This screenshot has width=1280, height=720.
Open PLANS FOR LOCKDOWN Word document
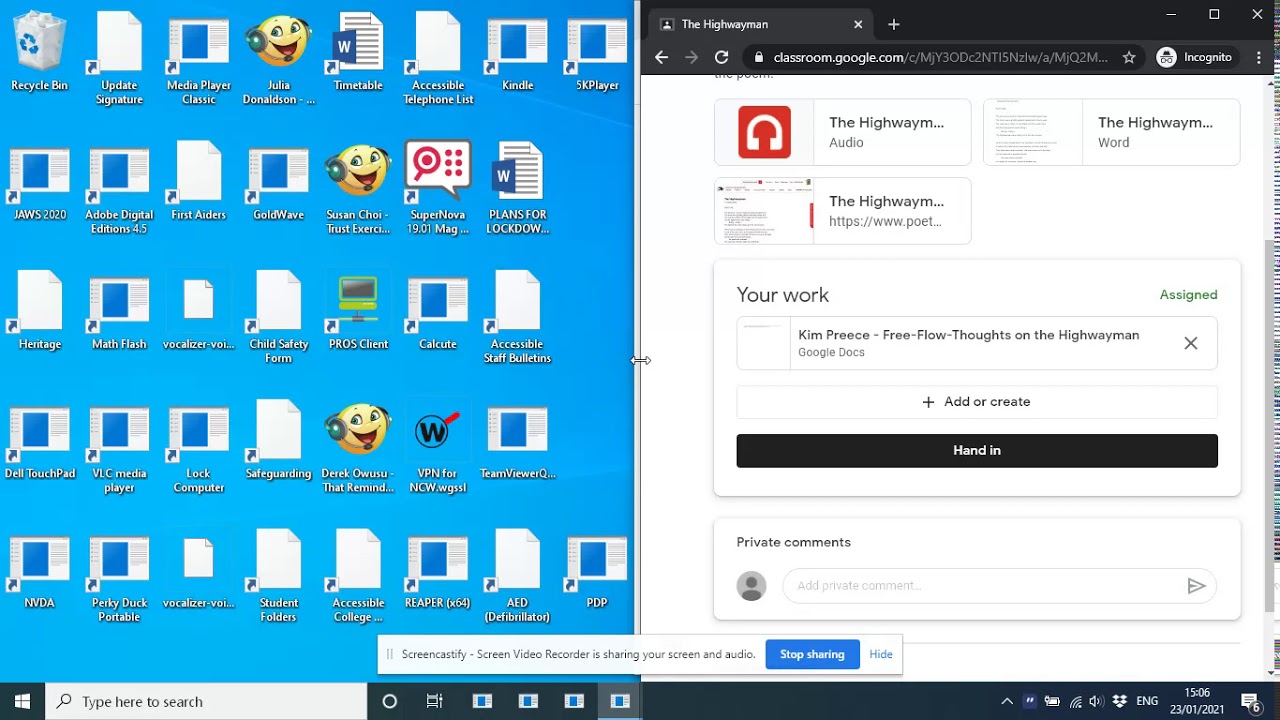click(x=517, y=189)
